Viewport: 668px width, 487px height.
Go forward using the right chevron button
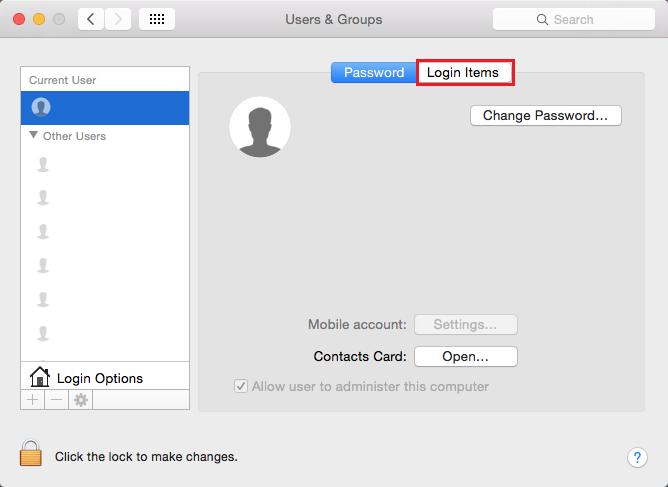(118, 19)
